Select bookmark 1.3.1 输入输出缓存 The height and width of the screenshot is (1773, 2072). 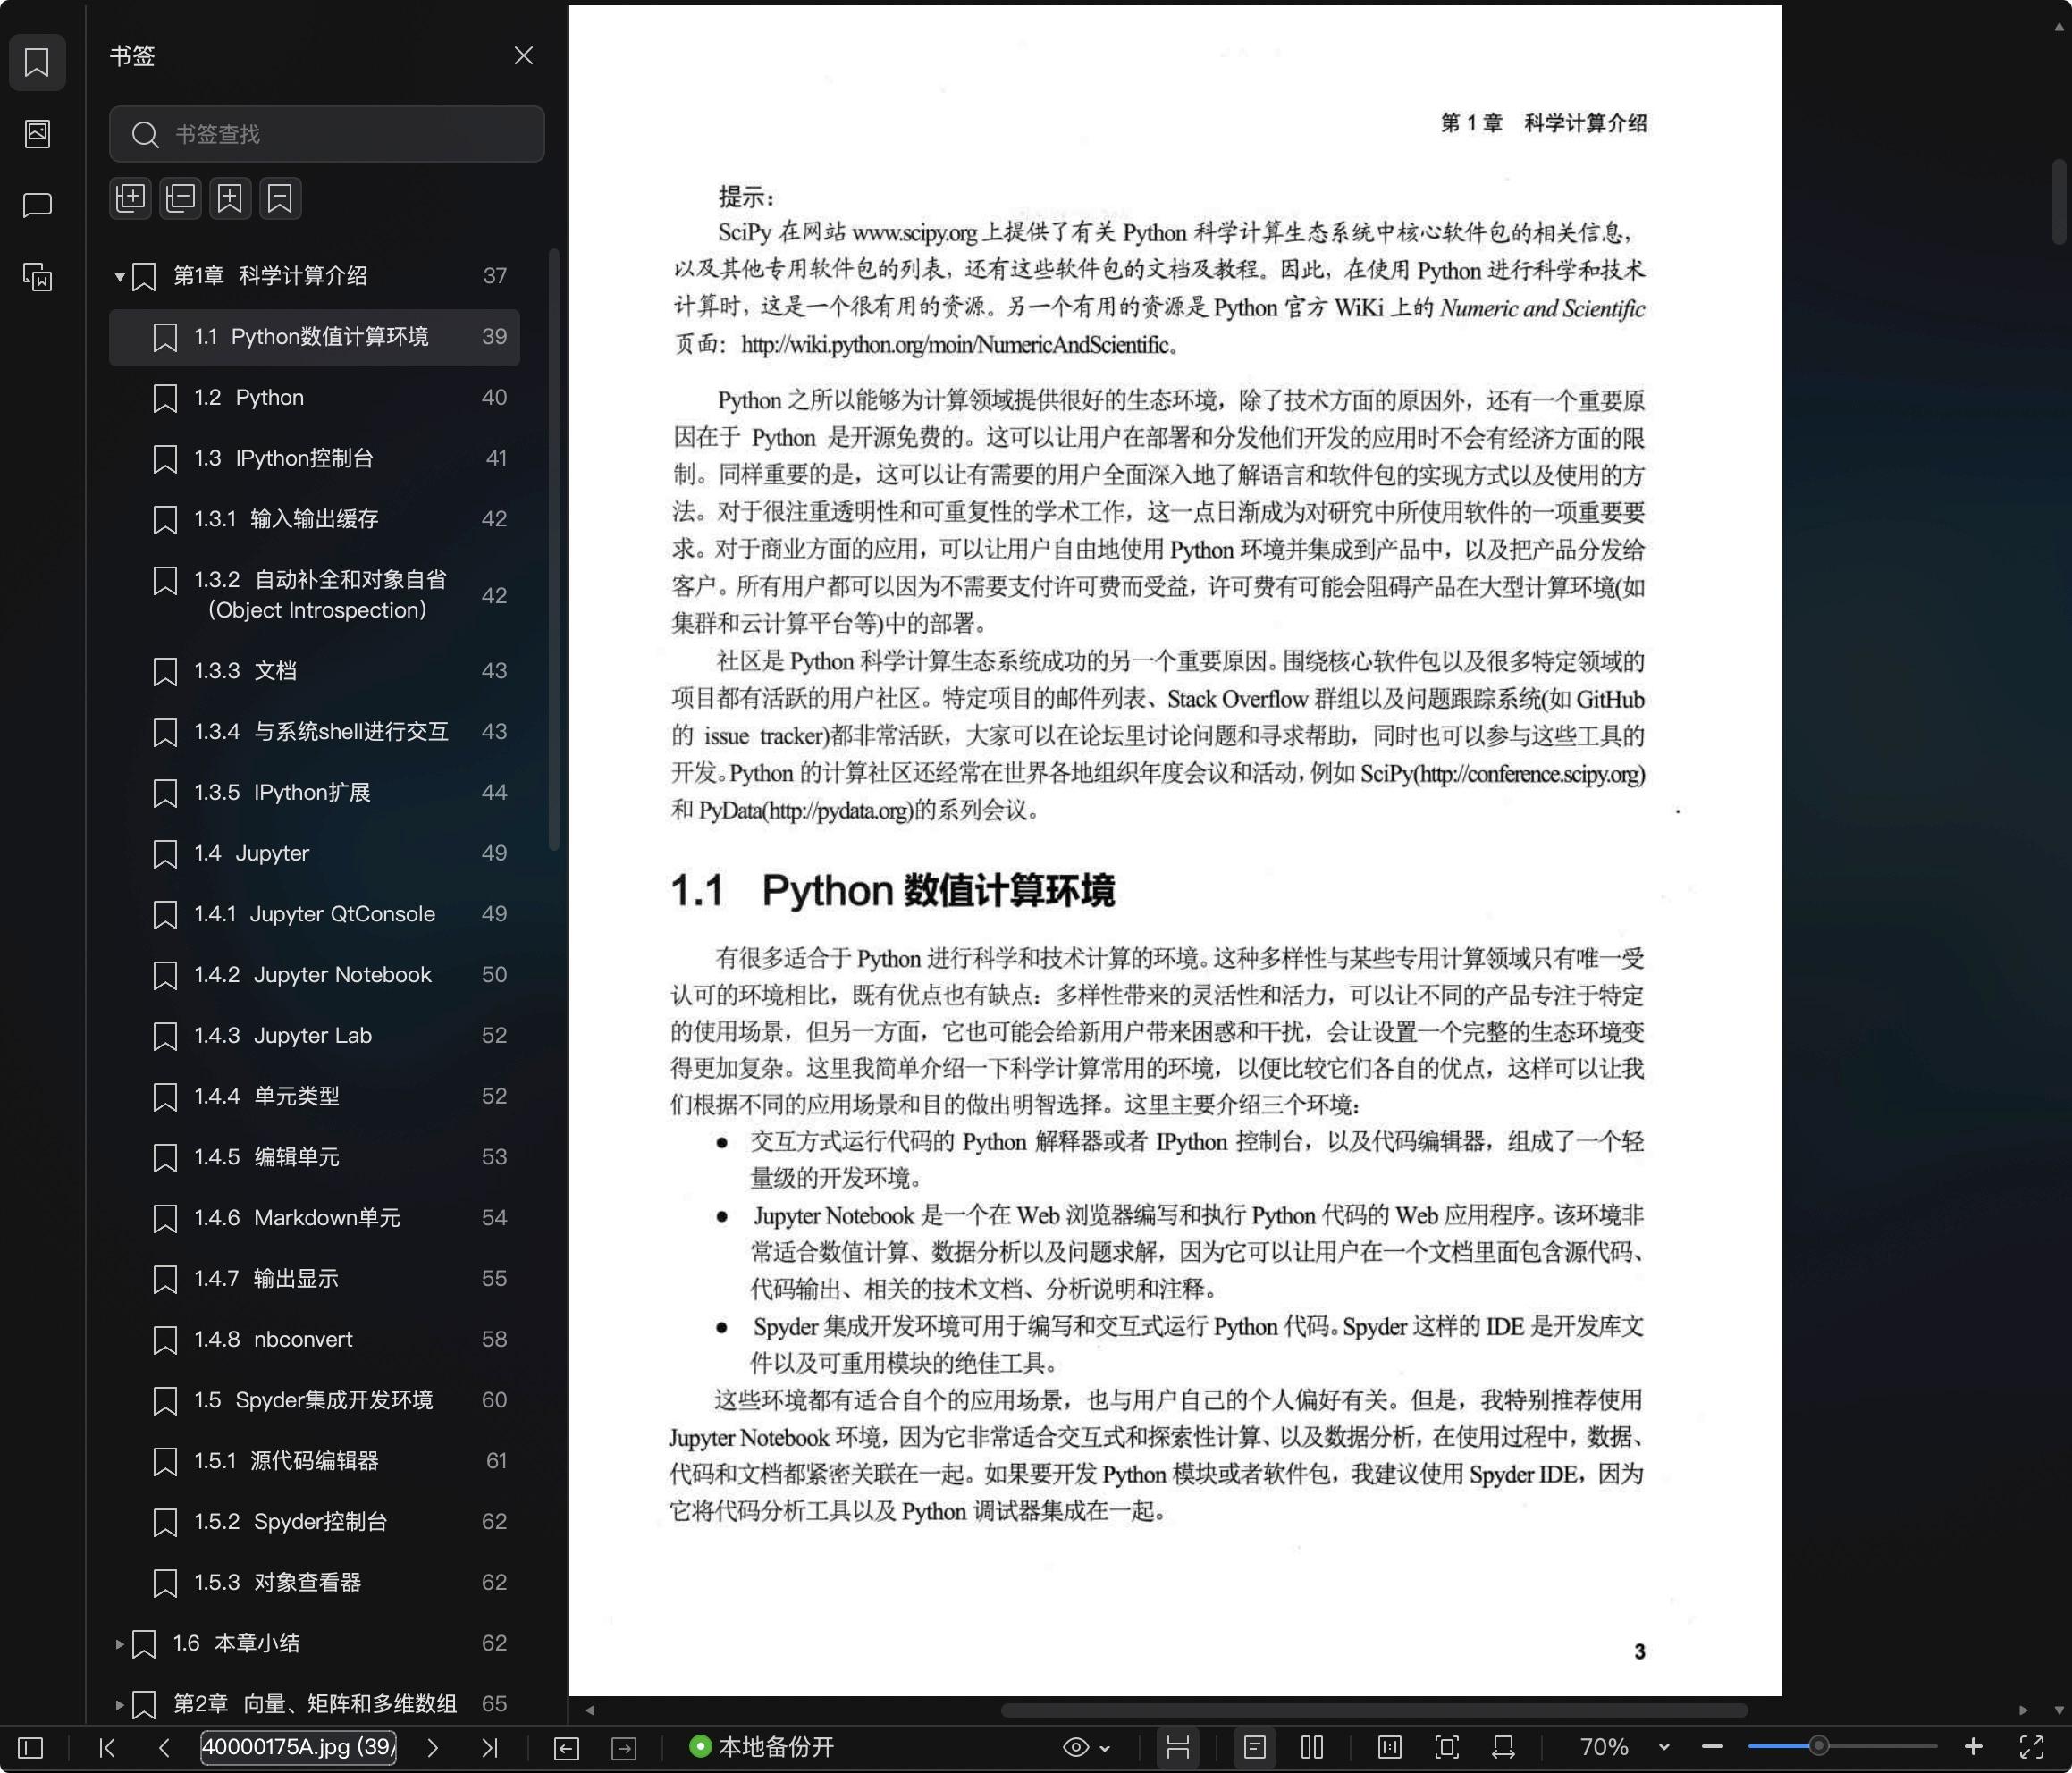[x=315, y=519]
